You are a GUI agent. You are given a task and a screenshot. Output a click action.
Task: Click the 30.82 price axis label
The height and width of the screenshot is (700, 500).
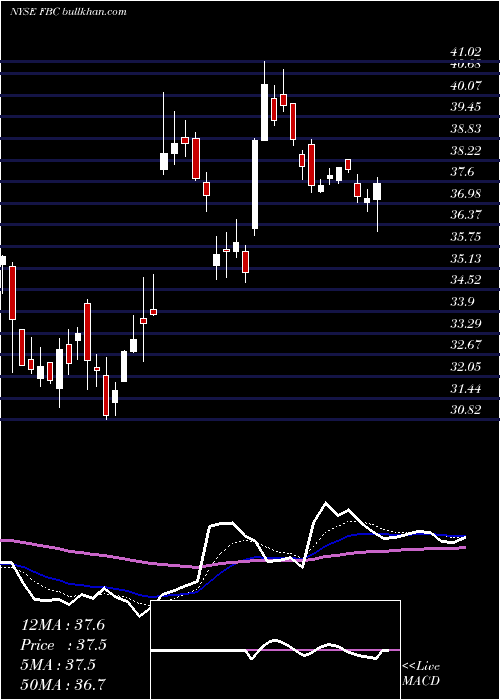tap(466, 410)
